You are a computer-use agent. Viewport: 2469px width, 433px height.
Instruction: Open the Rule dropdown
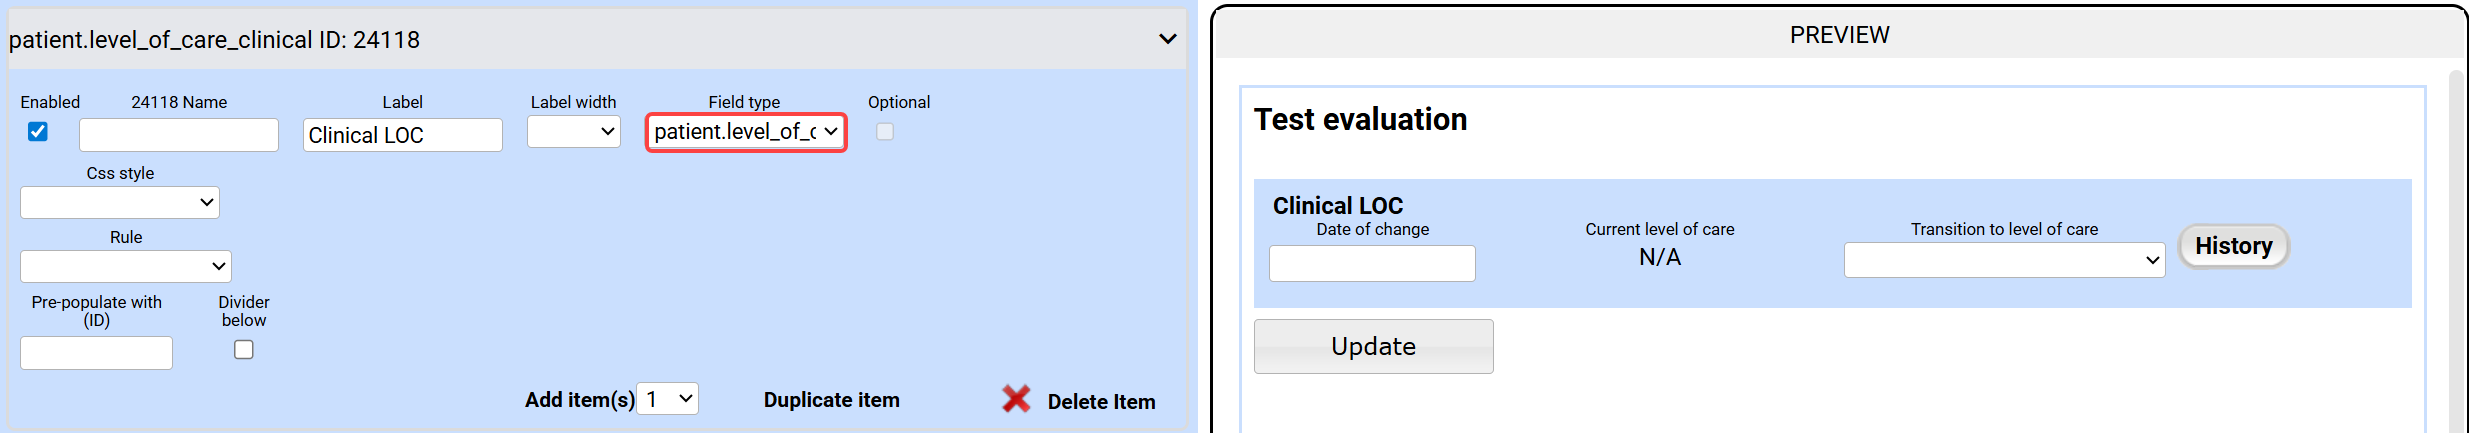coord(126,266)
